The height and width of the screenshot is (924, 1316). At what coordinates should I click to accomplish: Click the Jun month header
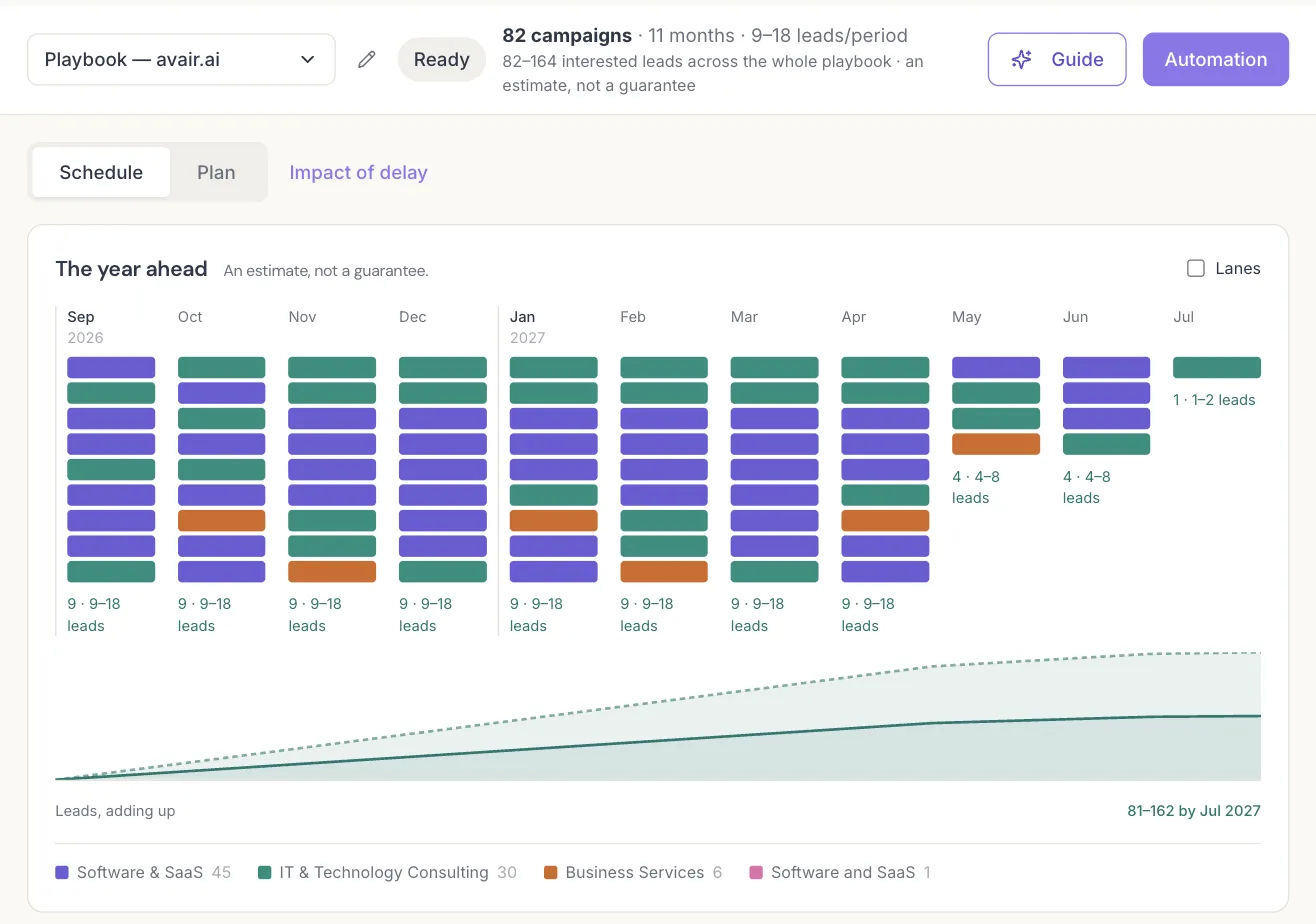pyautogui.click(x=1075, y=317)
